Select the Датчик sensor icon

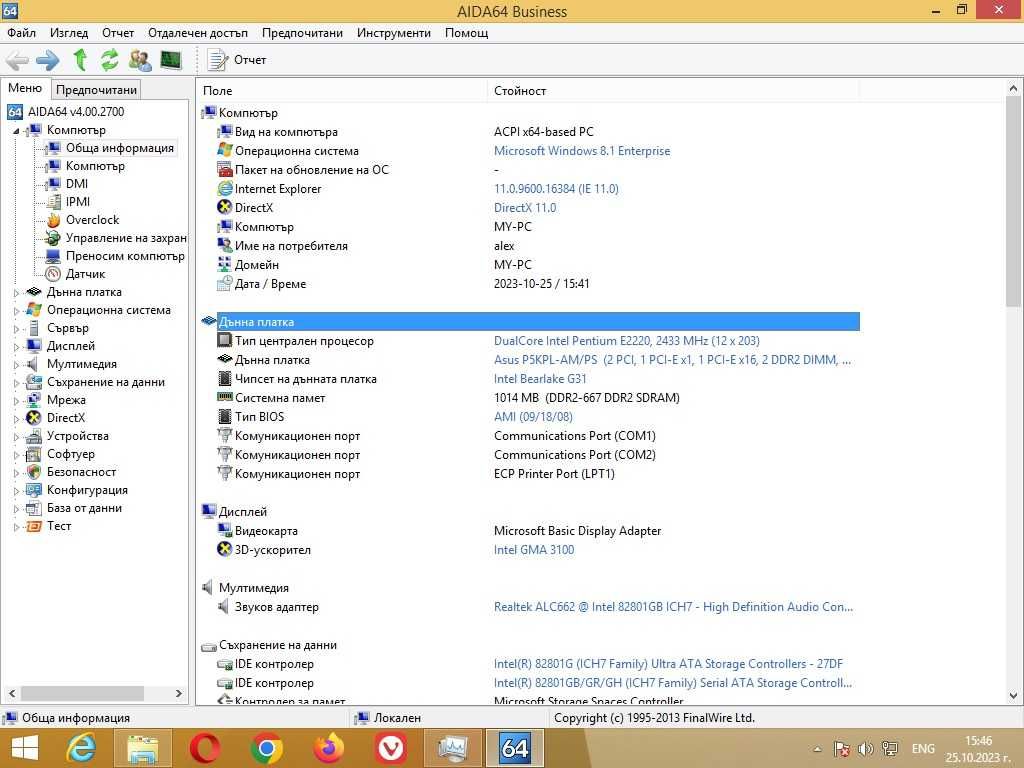point(54,274)
